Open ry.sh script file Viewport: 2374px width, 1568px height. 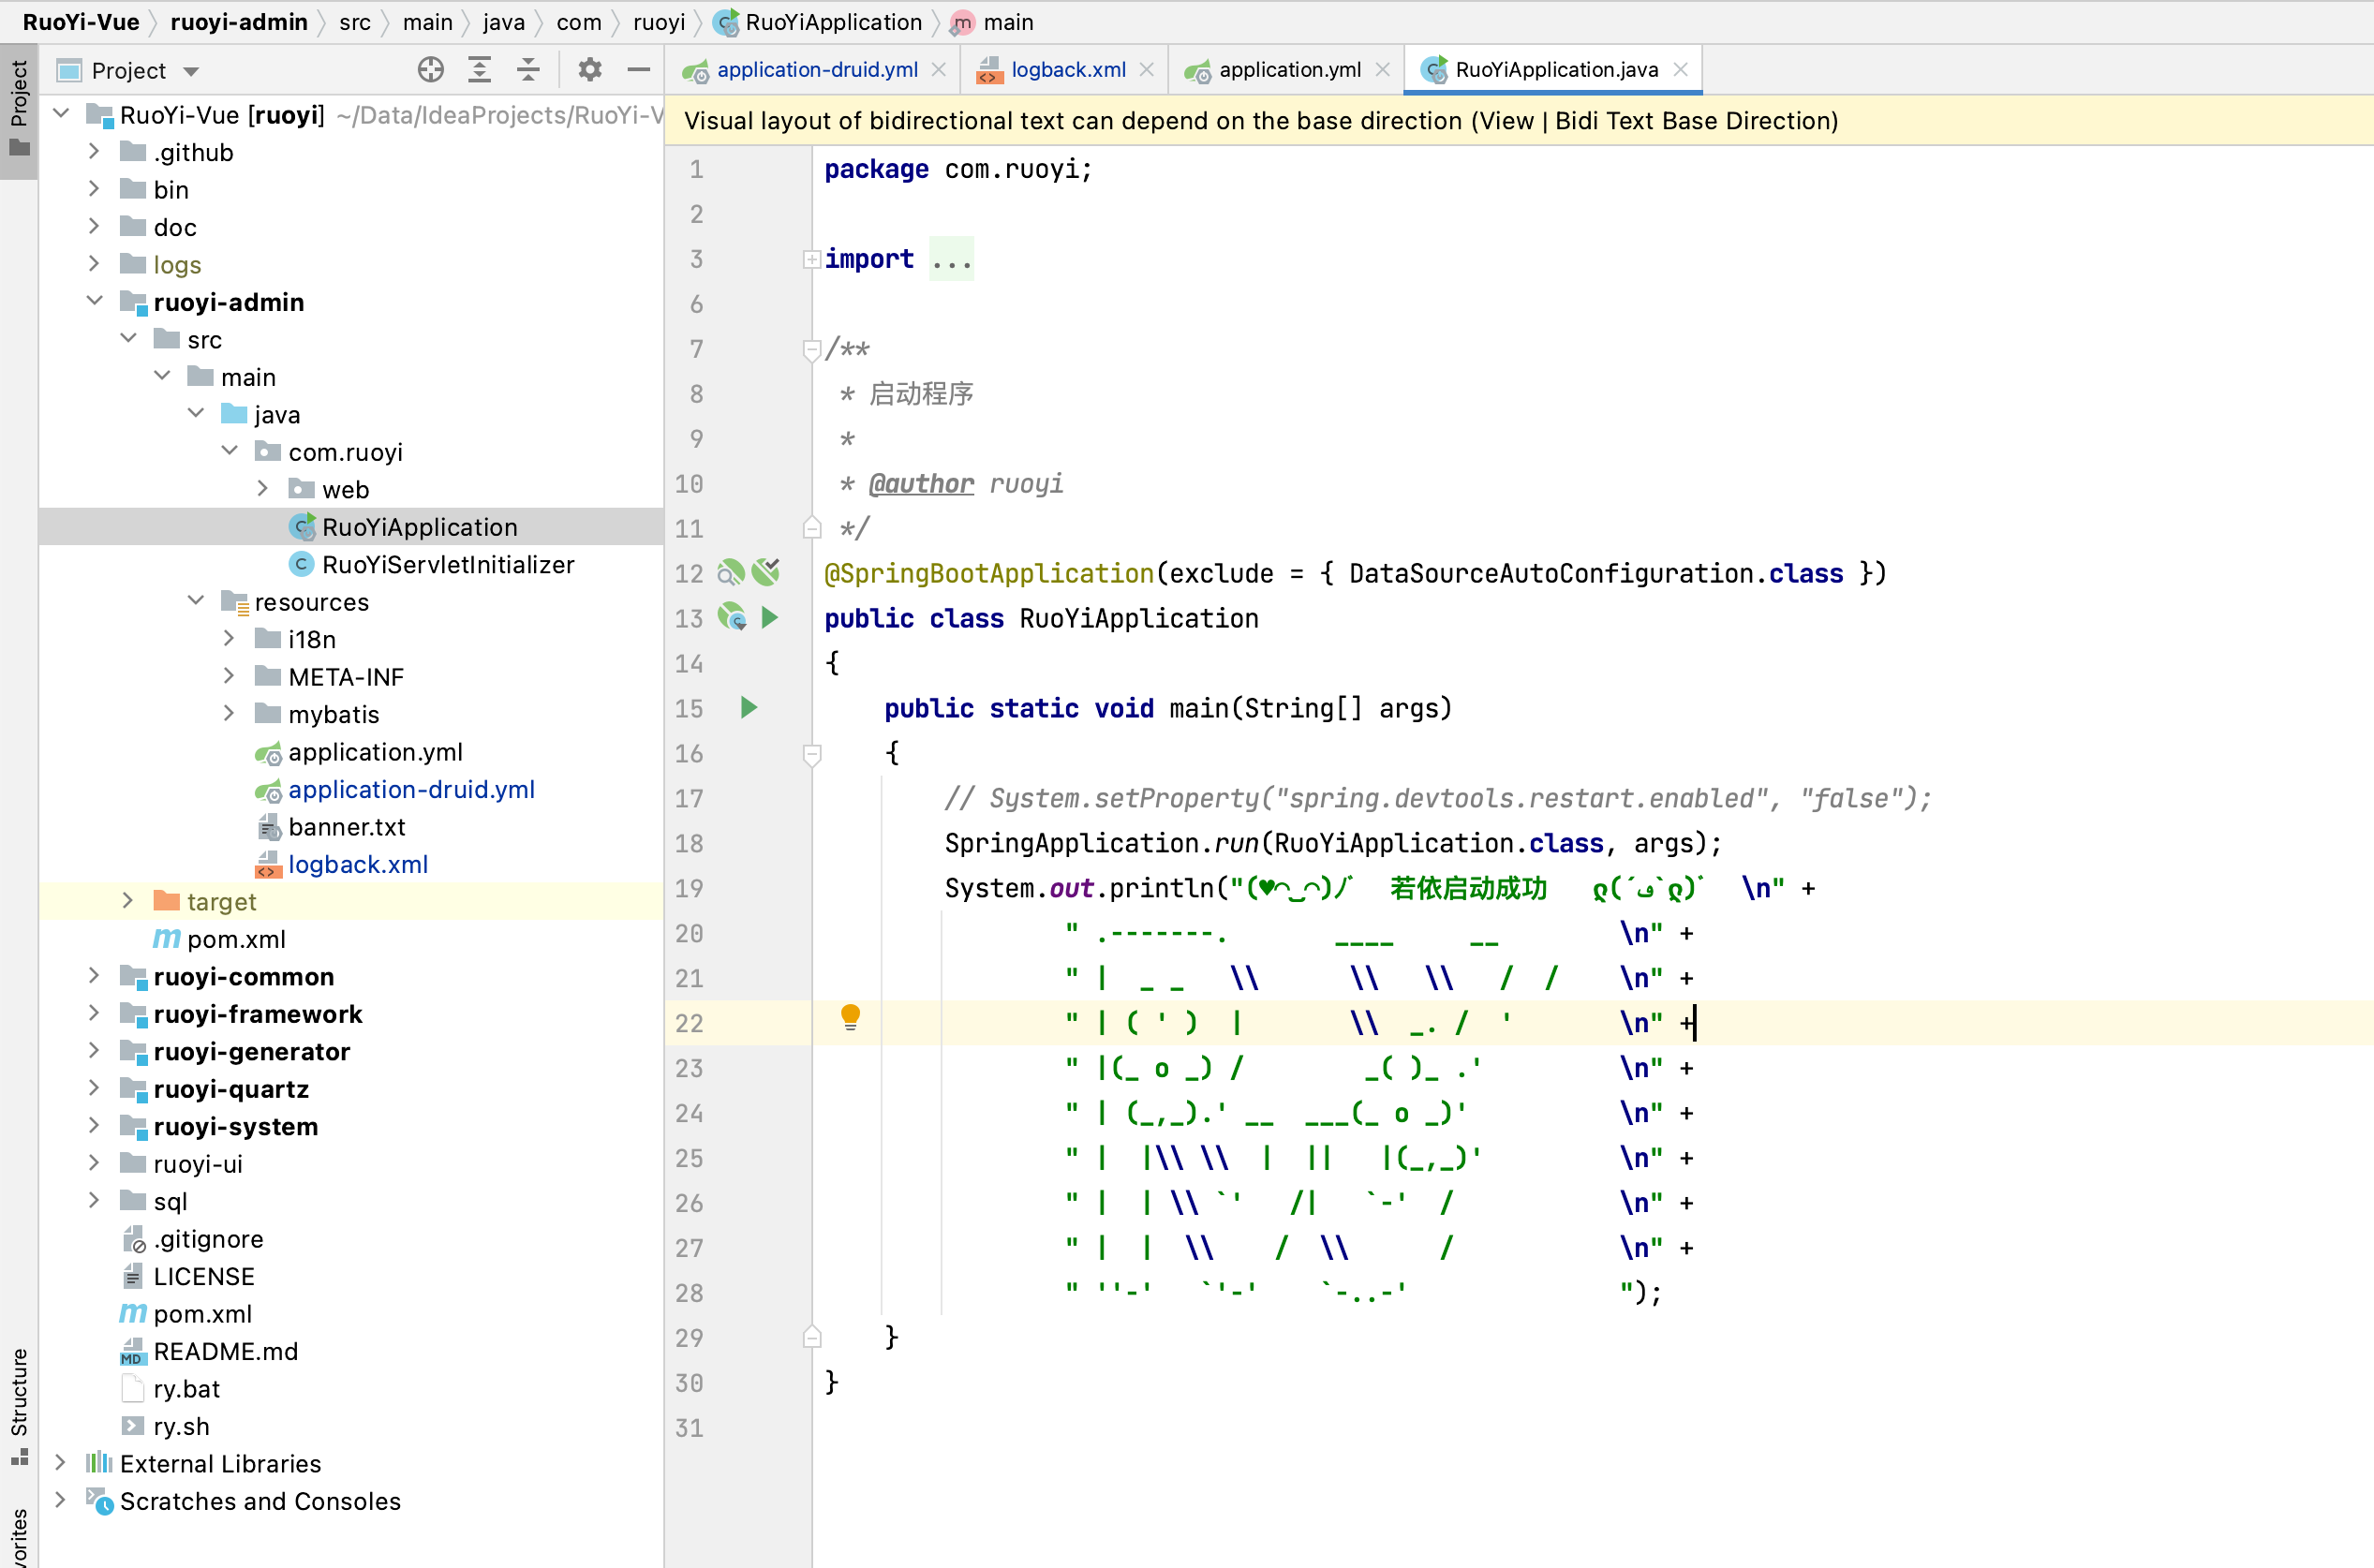pyautogui.click(x=181, y=1426)
